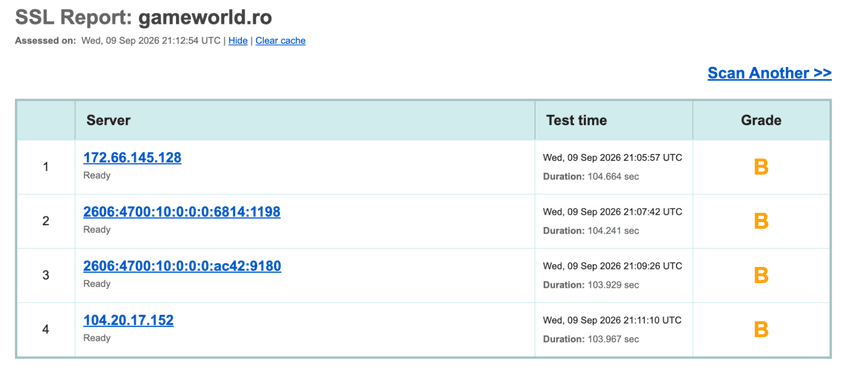Click test time 21:11:10 UTC

pos(613,320)
